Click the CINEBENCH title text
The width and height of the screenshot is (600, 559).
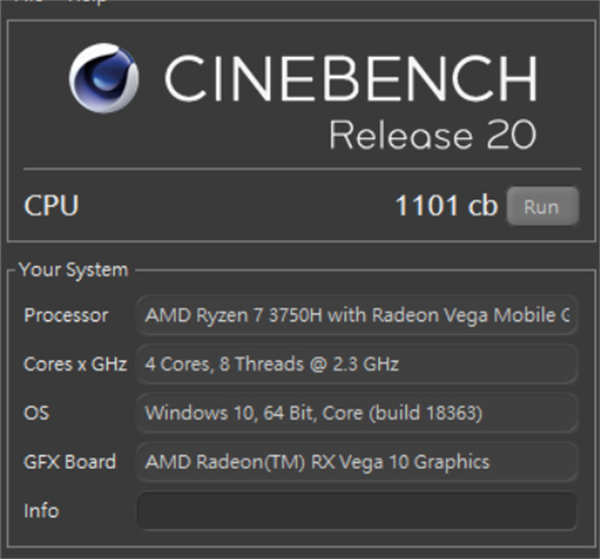pos(351,78)
